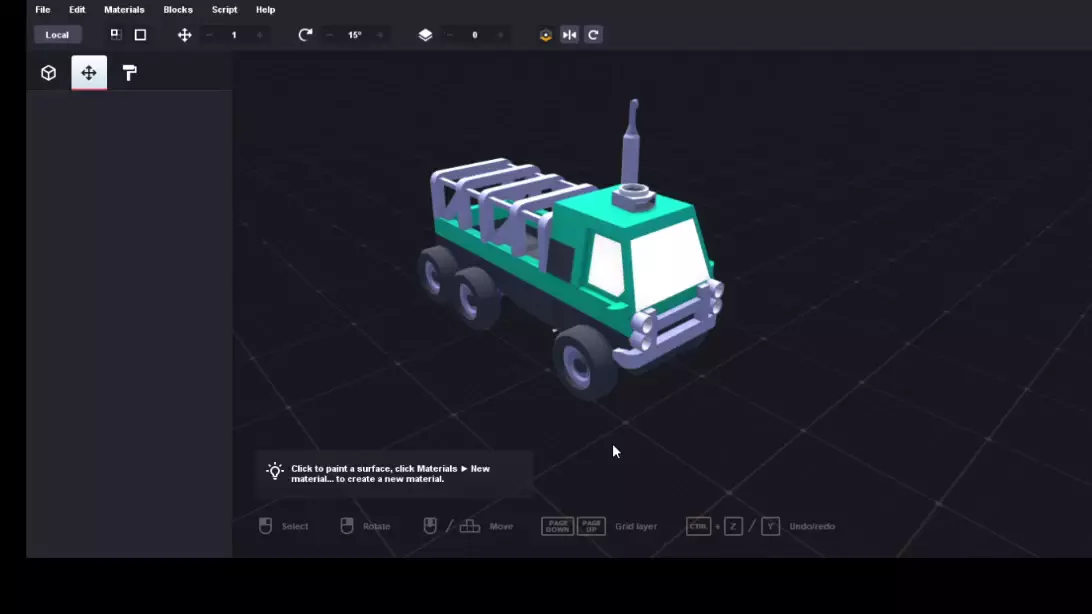Decrease the move snap value
The height and width of the screenshot is (614, 1092).
coord(209,35)
